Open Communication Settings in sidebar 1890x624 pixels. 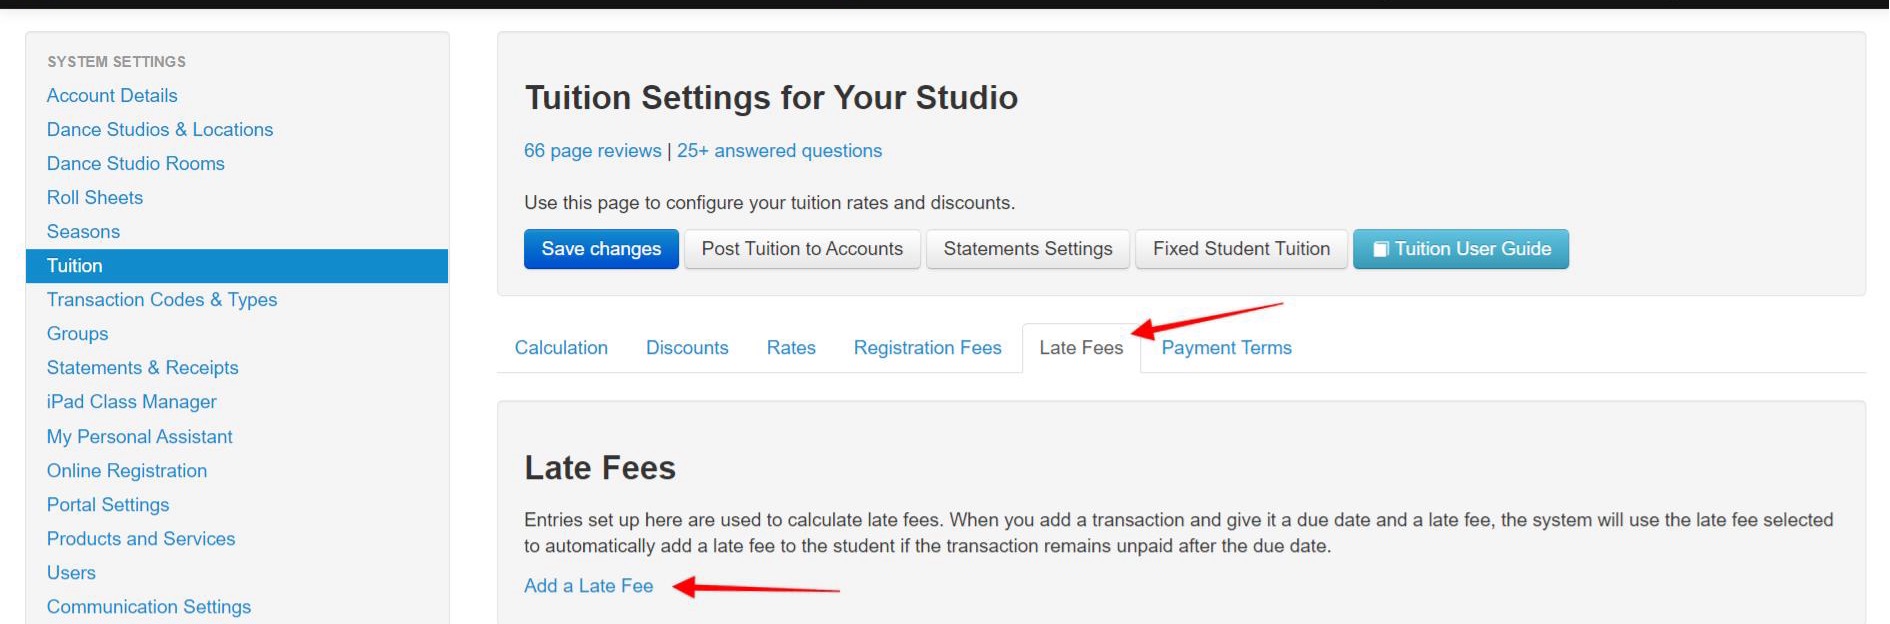pyautogui.click(x=149, y=607)
